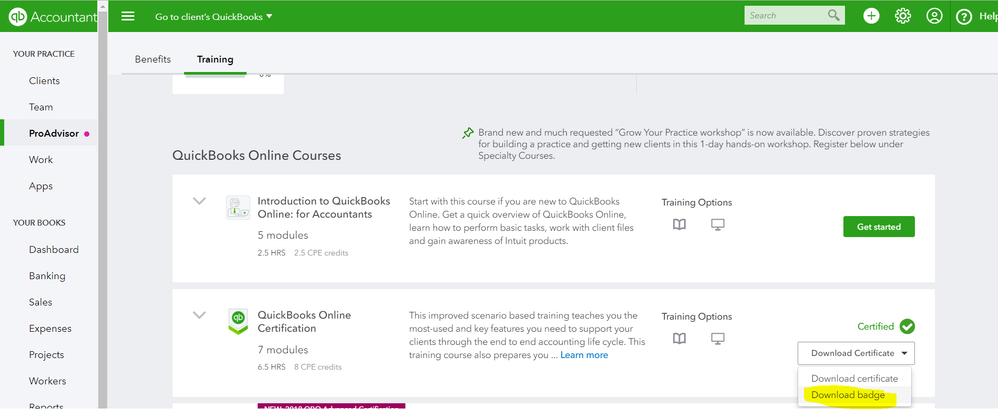998x409 pixels.
Task: Open Go to client's QuickBooks dropdown
Action: click(x=214, y=17)
